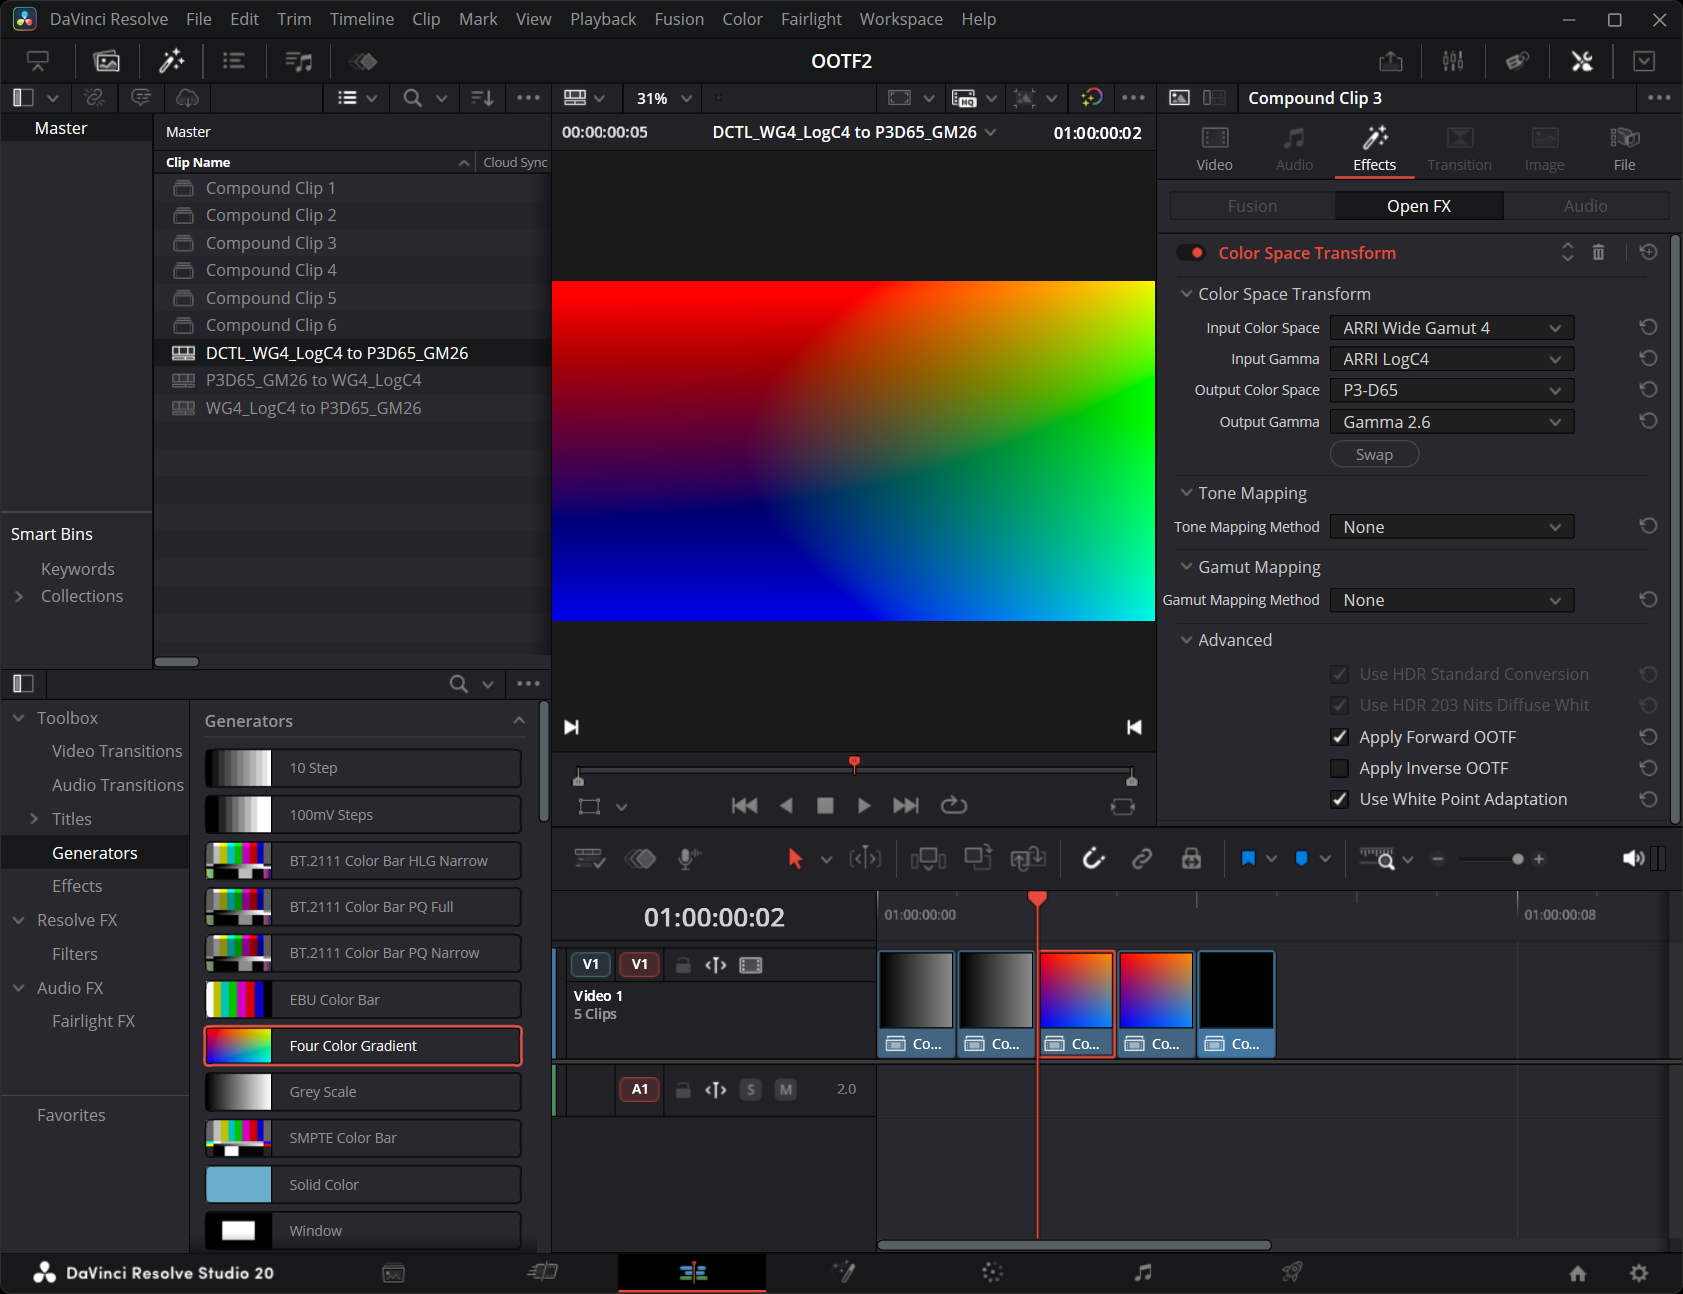Expand the Titles category in Toolbox

pyautogui.click(x=34, y=819)
